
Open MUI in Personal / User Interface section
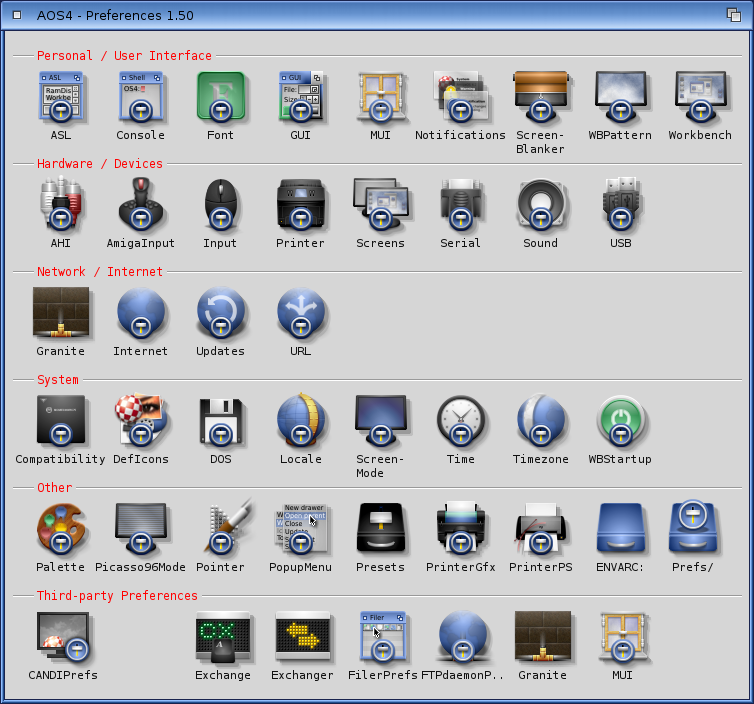(380, 97)
